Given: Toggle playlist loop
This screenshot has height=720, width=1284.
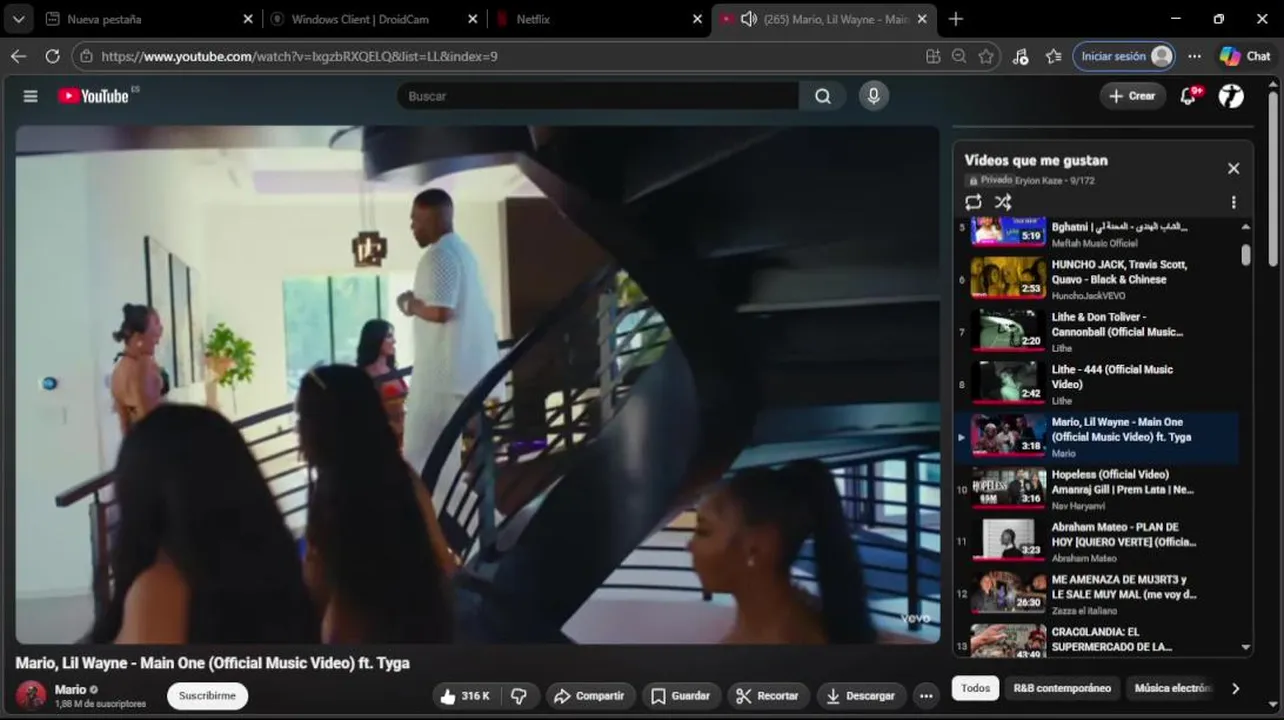Looking at the screenshot, I should pyautogui.click(x=973, y=202).
